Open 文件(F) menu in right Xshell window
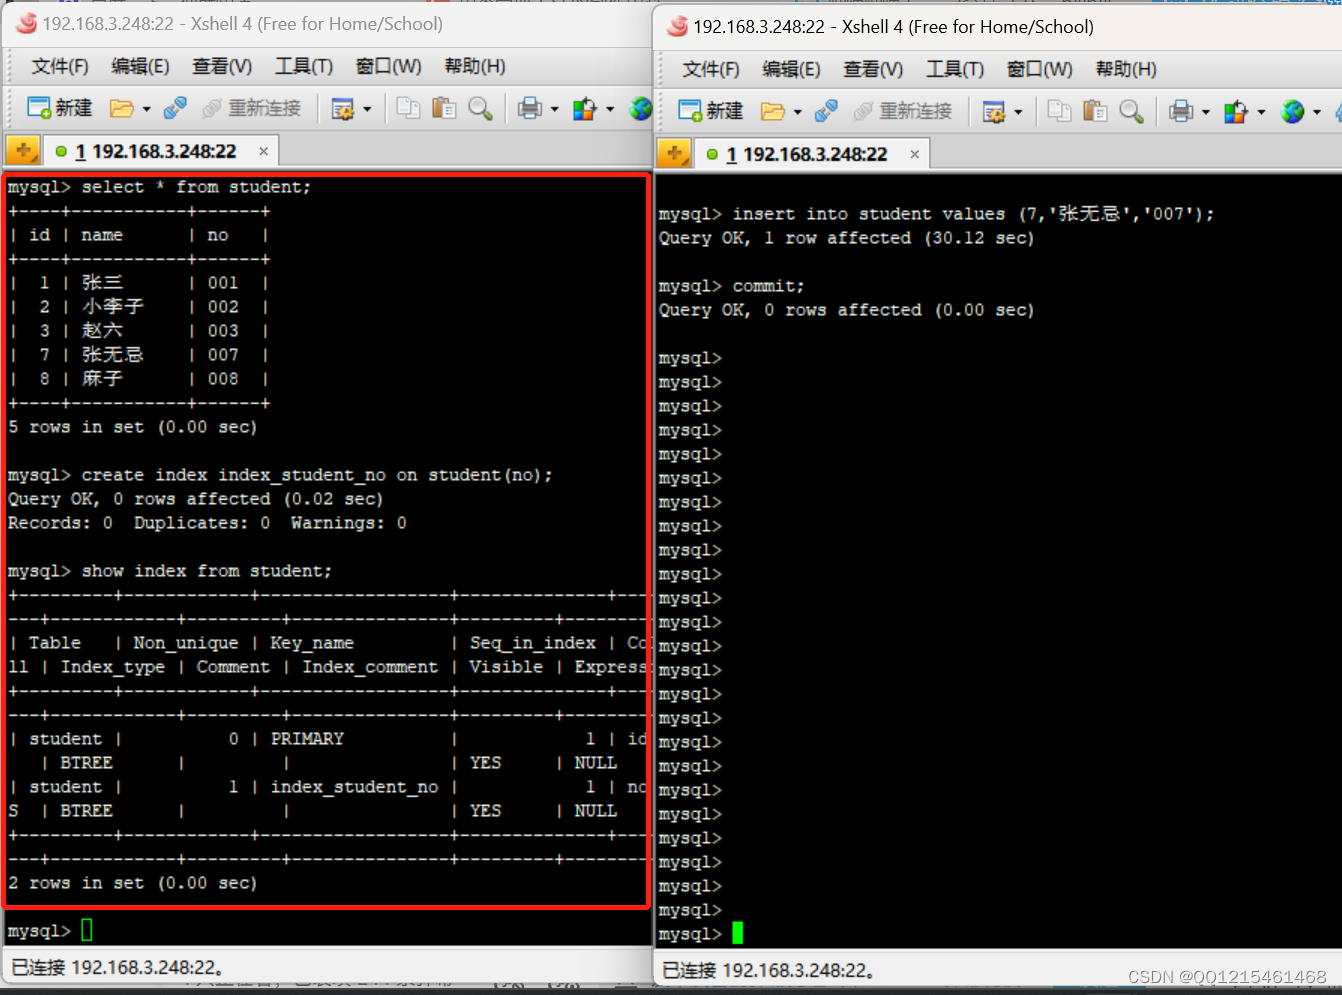The width and height of the screenshot is (1342, 995). point(711,69)
